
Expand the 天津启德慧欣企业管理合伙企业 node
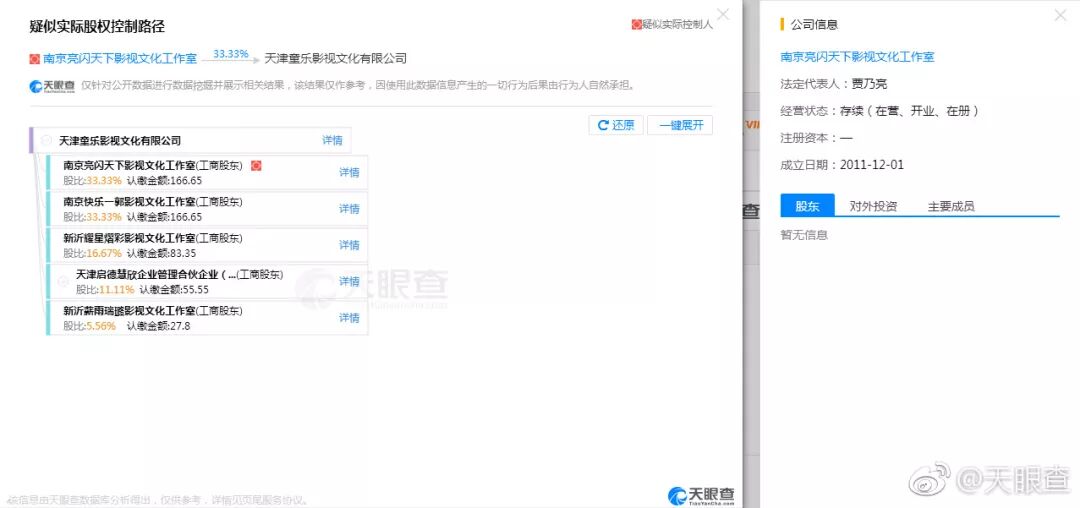click(63, 282)
